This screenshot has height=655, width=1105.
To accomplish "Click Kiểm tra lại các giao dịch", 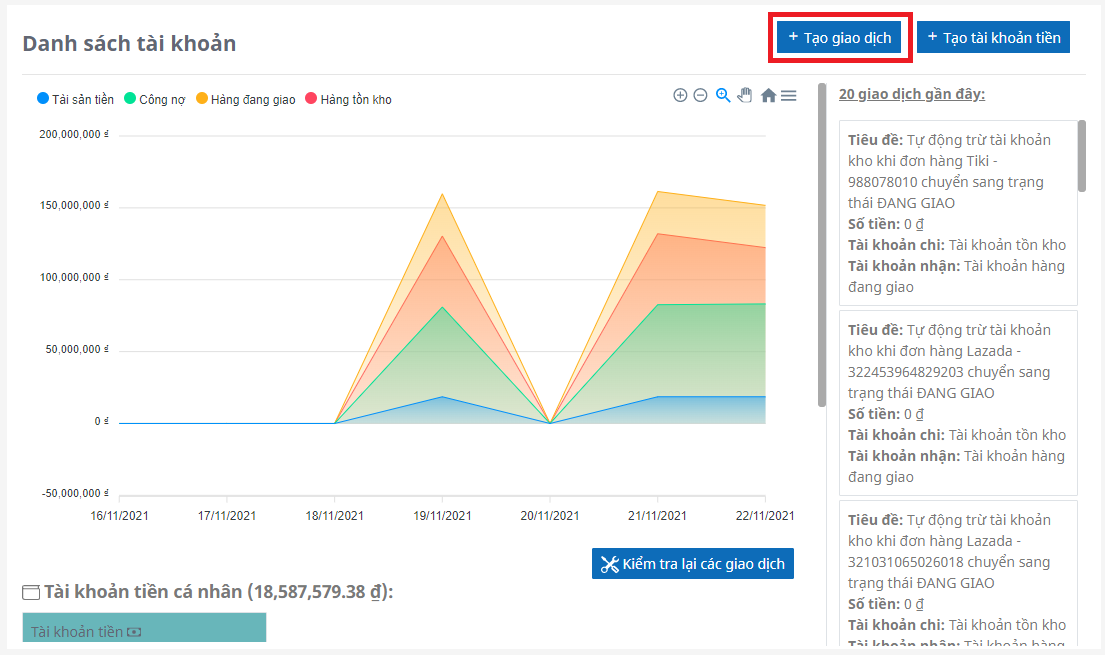I will (692, 564).
